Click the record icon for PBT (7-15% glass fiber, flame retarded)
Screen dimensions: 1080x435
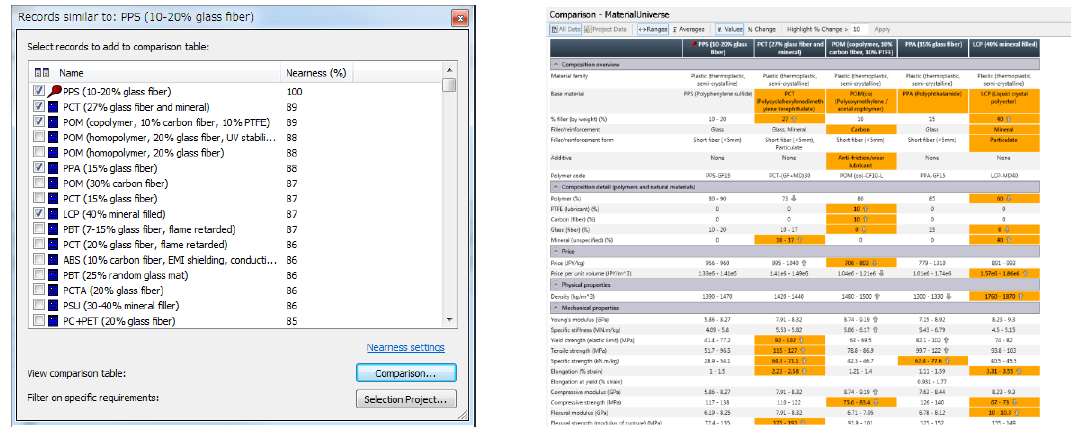(54, 229)
